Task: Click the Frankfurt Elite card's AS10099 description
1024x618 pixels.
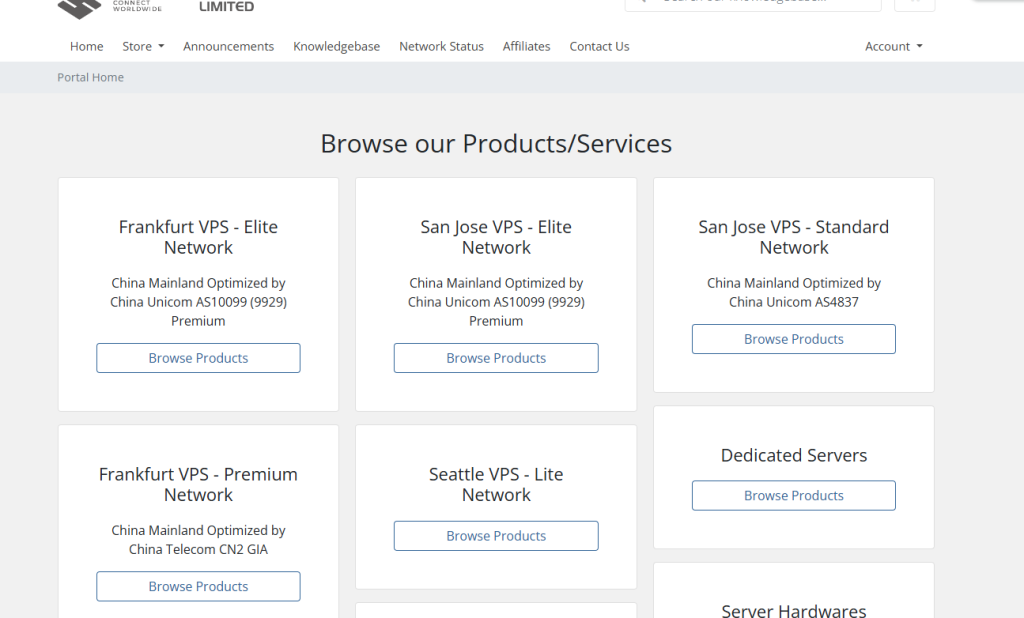Action: click(199, 302)
